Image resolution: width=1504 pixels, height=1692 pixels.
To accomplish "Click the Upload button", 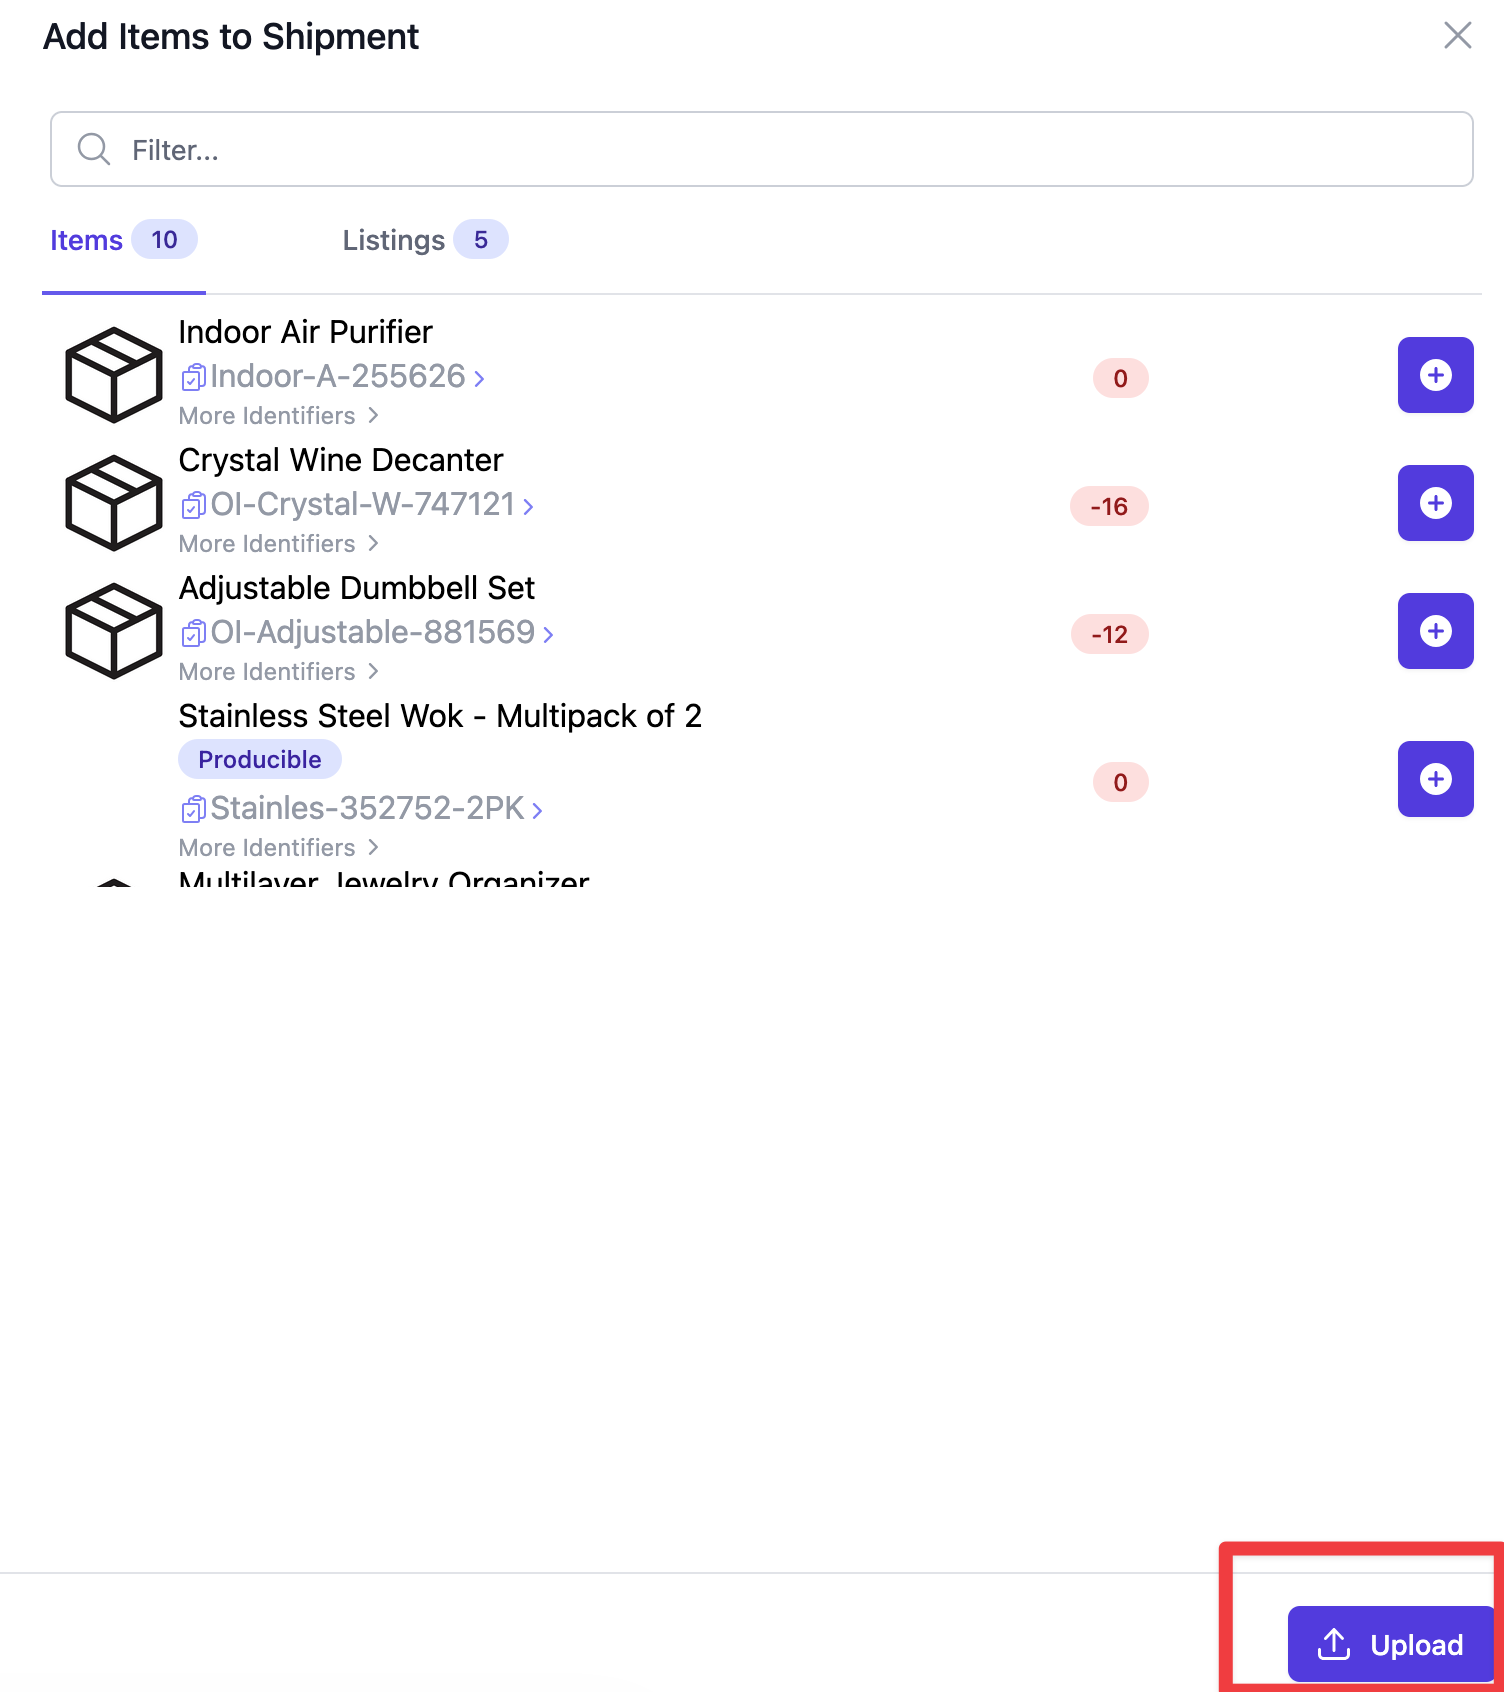I will coord(1390,1644).
